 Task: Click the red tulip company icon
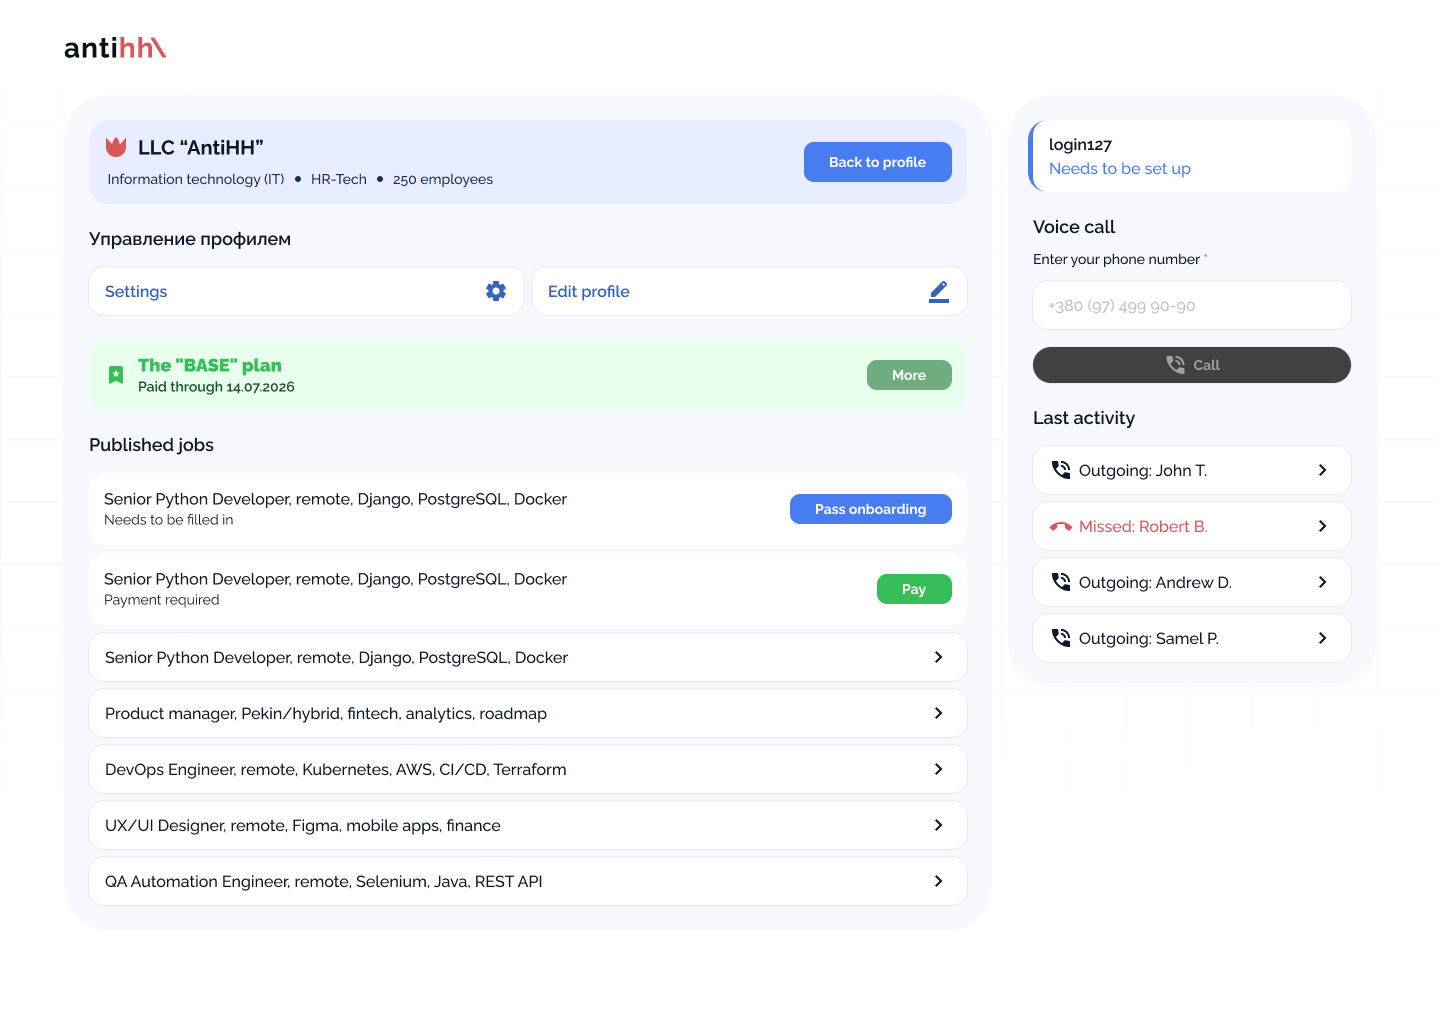116,147
